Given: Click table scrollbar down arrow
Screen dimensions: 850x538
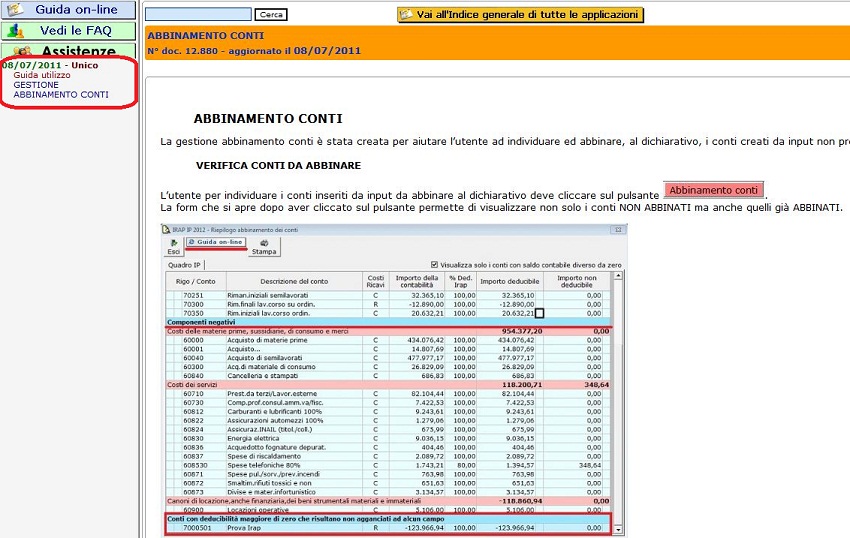Looking at the screenshot, I should [617, 530].
